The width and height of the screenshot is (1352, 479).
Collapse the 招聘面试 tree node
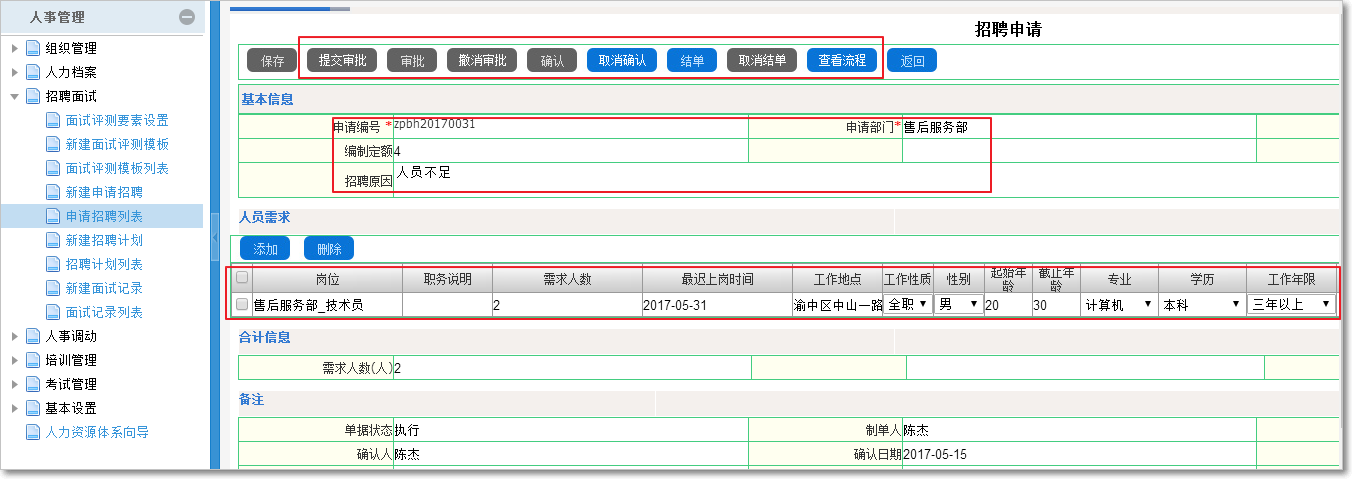[x=14, y=96]
